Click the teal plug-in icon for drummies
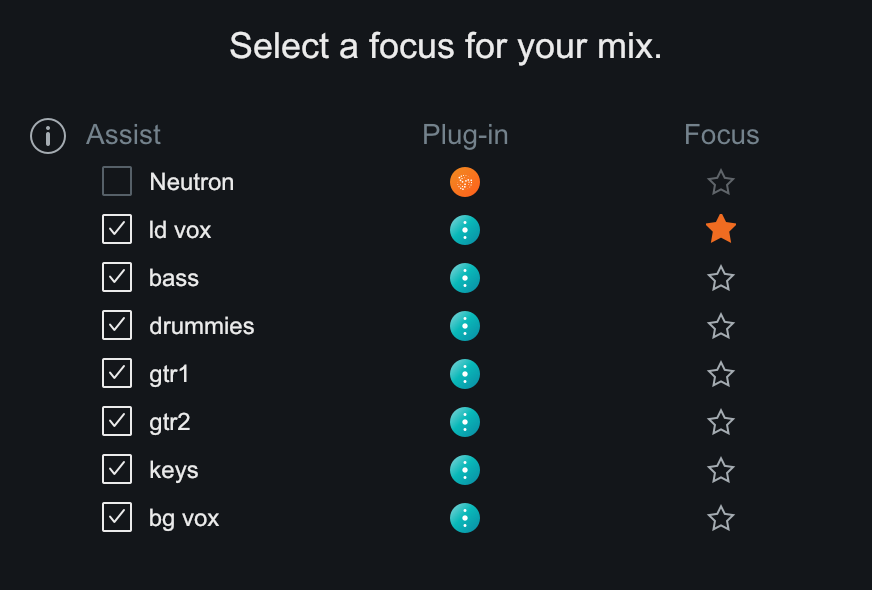This screenshot has height=590, width=872. point(465,326)
